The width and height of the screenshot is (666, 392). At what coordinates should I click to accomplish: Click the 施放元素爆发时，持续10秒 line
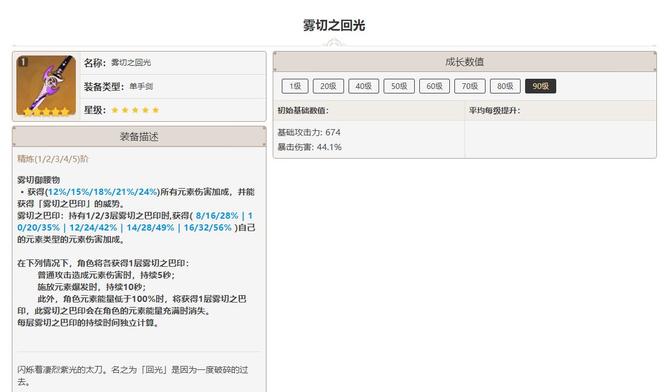coord(91,287)
